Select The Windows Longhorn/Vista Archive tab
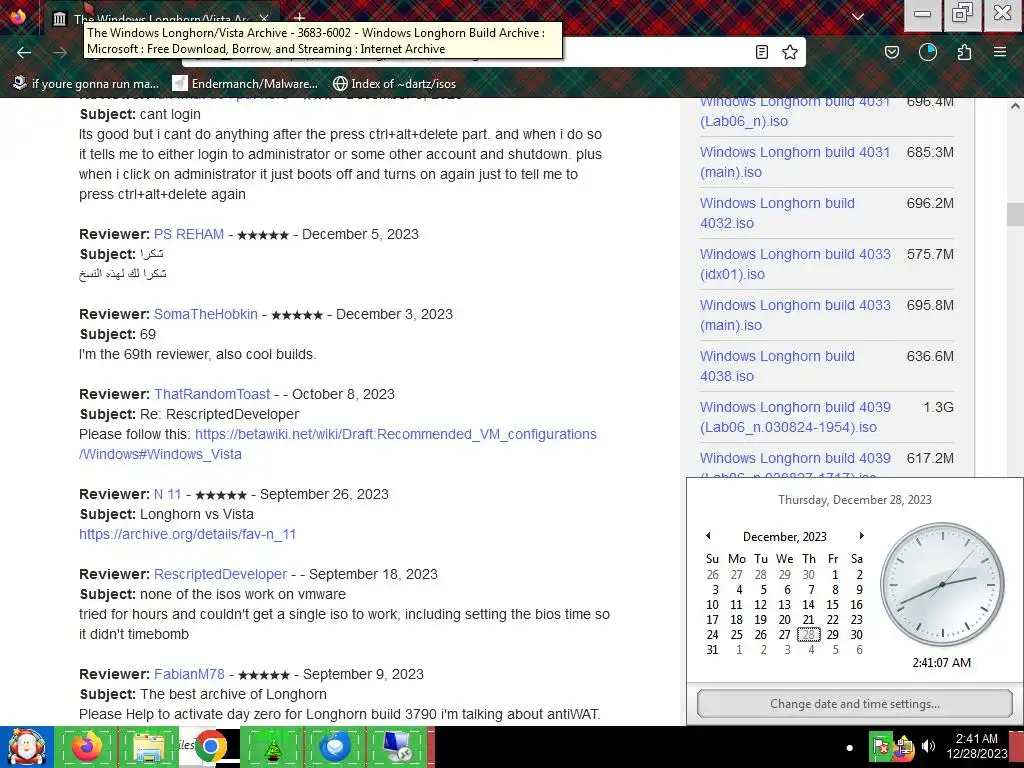 162,18
